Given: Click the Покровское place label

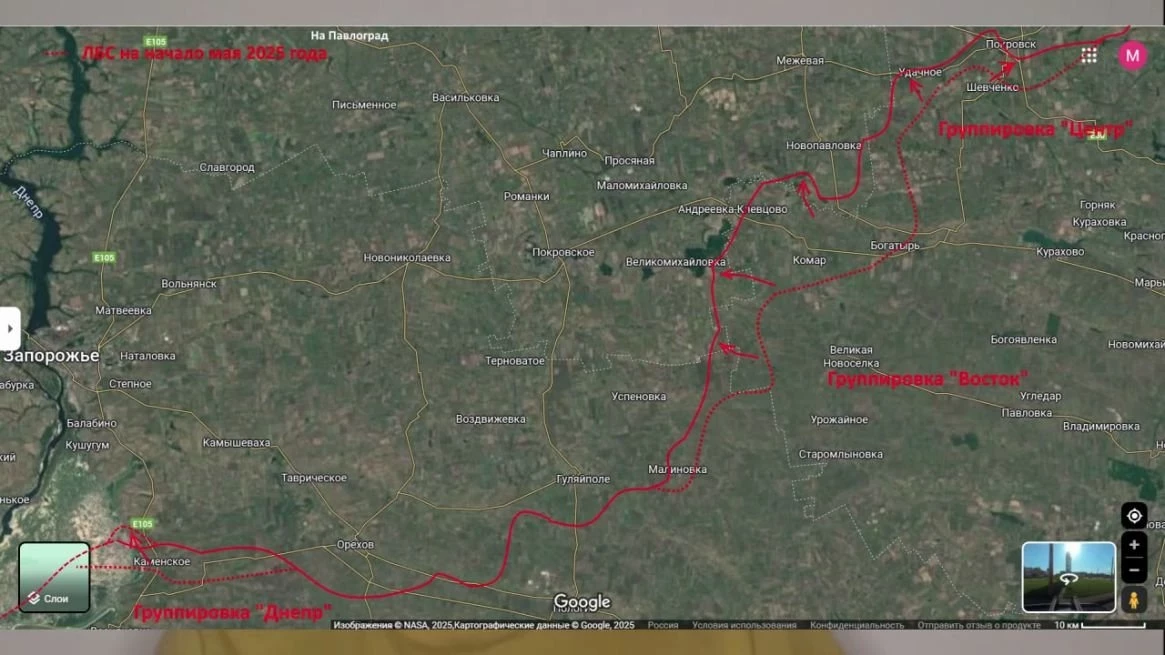Looking at the screenshot, I should 564,253.
